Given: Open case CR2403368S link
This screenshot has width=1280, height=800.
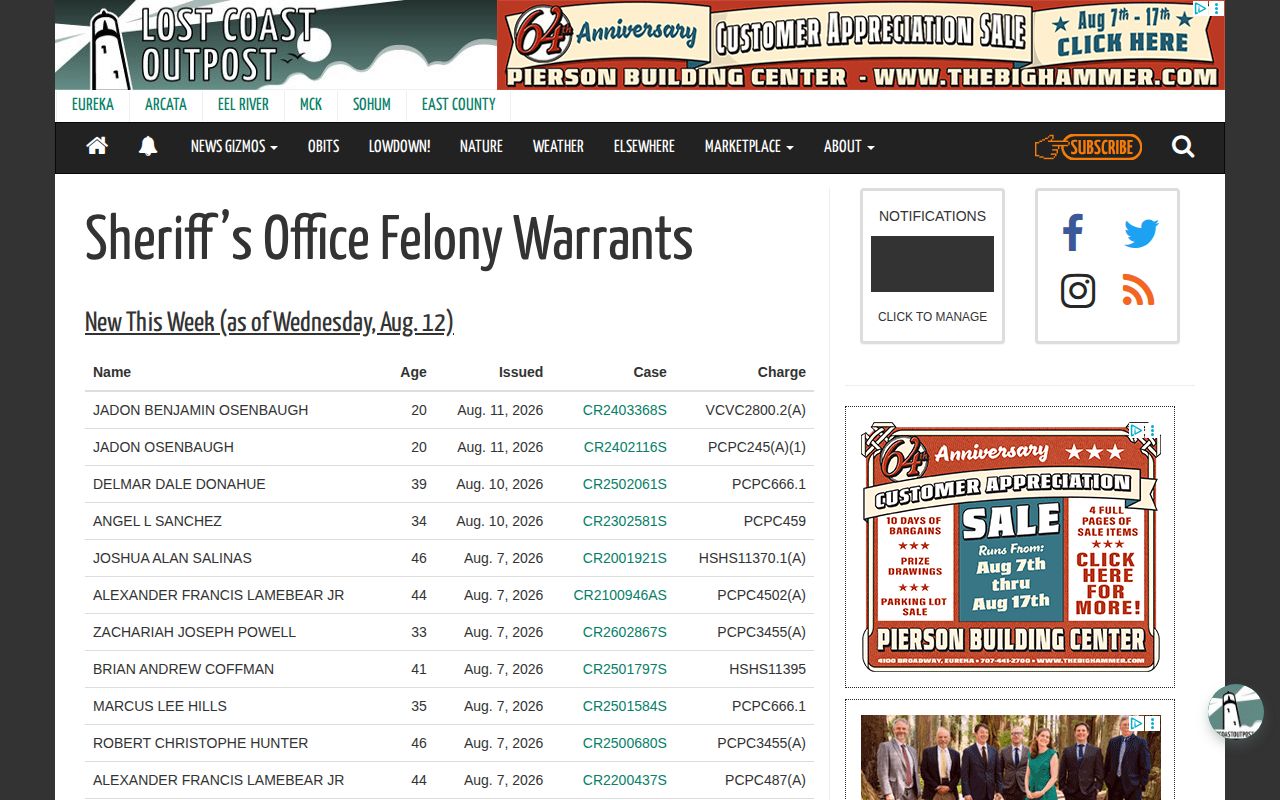Looking at the screenshot, I should (625, 410).
